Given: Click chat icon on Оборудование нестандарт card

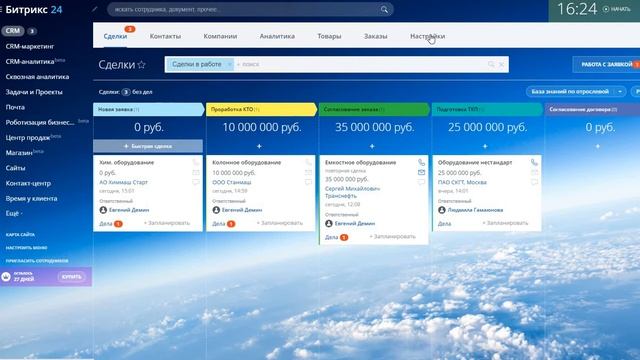Looking at the screenshot, I should pyautogui.click(x=534, y=182).
